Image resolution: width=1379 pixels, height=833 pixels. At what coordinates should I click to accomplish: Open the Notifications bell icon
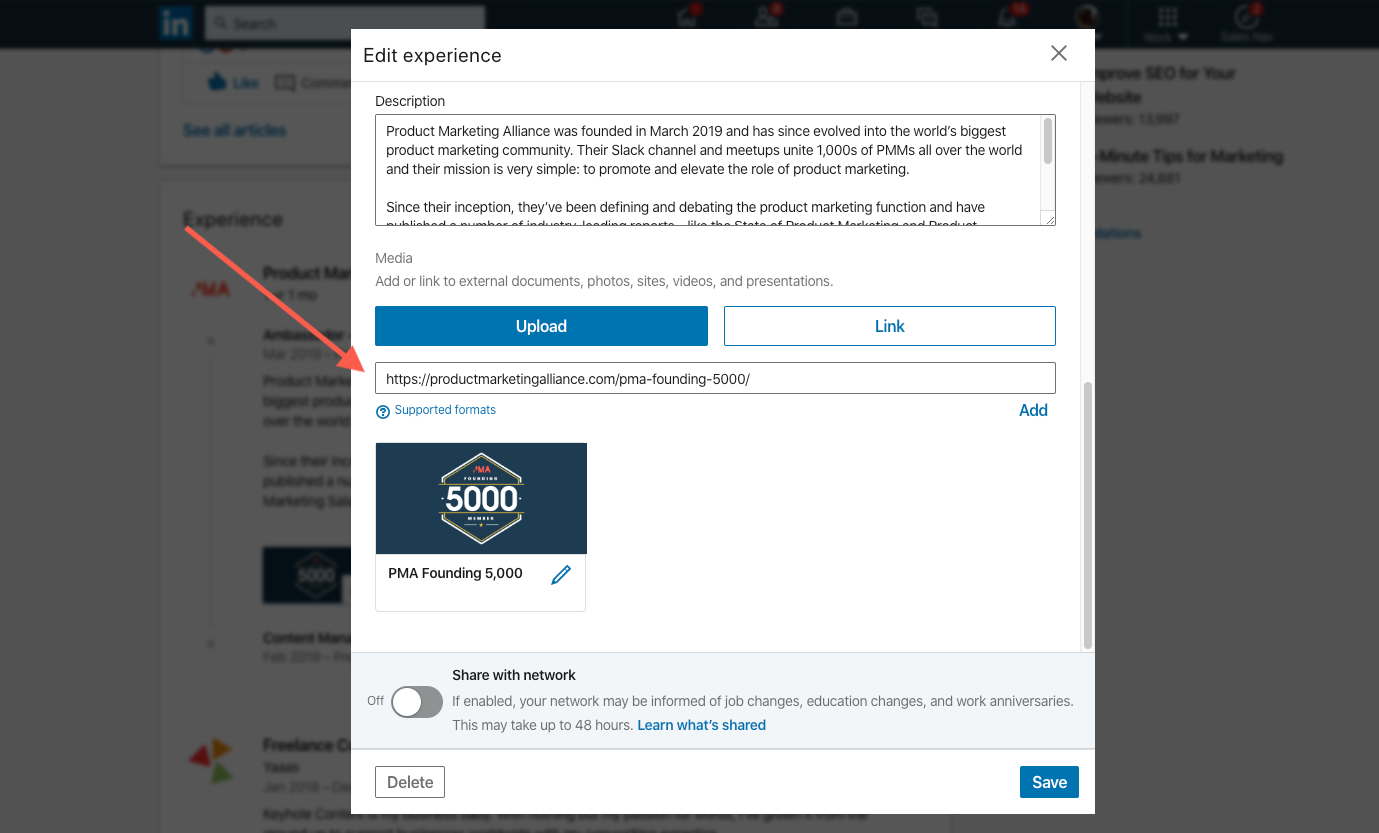[1008, 18]
